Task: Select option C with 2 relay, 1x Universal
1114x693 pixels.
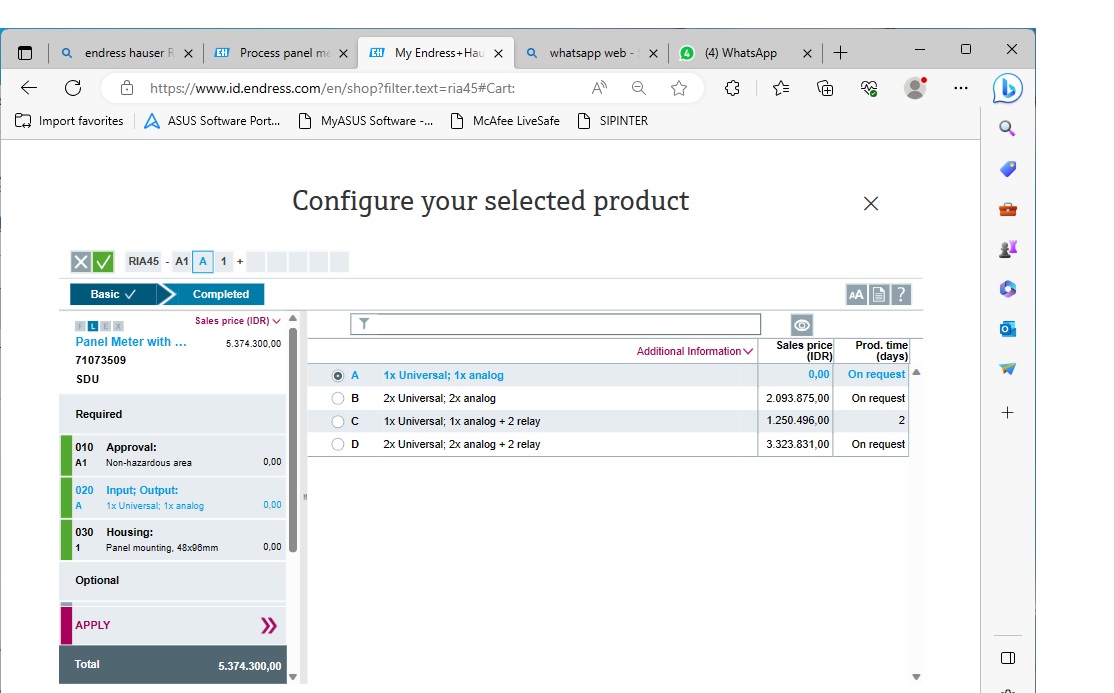Action: pos(337,421)
